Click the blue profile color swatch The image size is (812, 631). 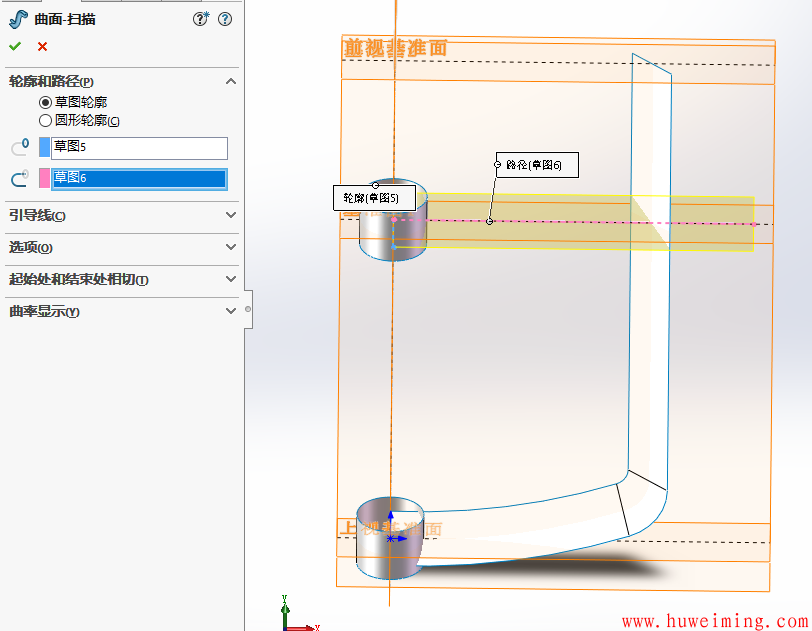click(x=44, y=148)
